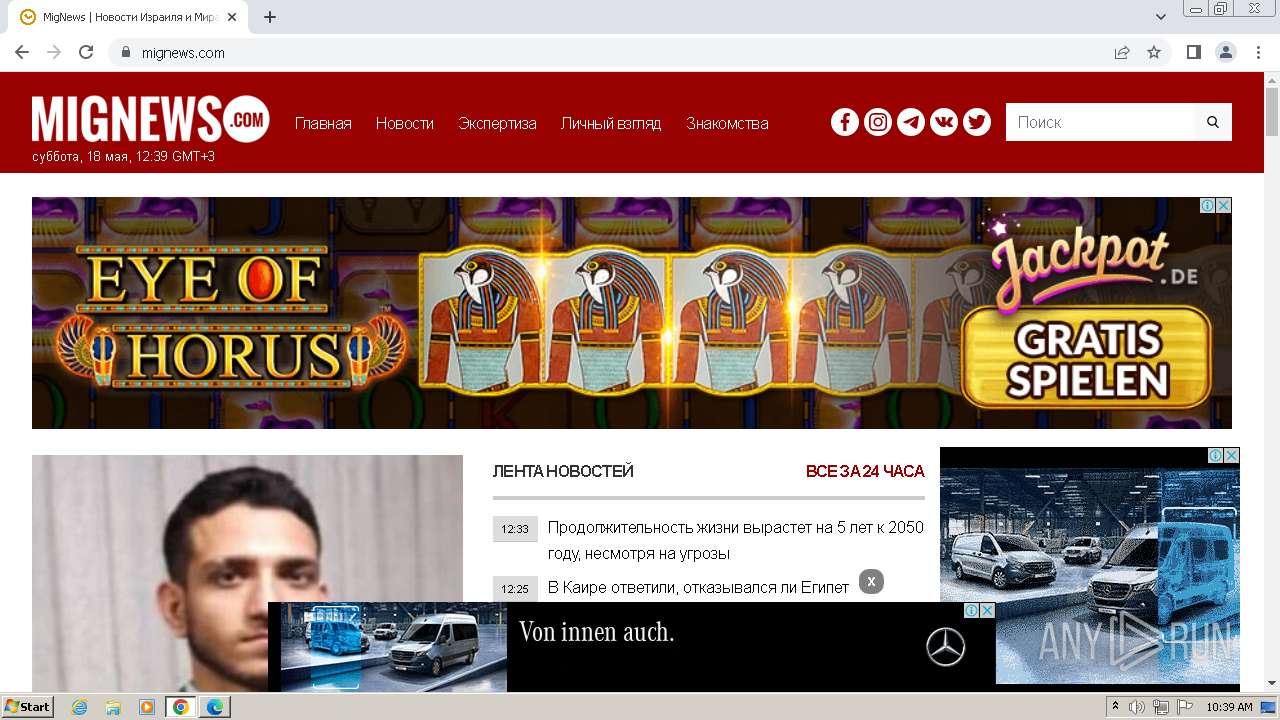The image size is (1280, 720).
Task: Click the 12:25 news timestamp
Action: [x=515, y=589]
